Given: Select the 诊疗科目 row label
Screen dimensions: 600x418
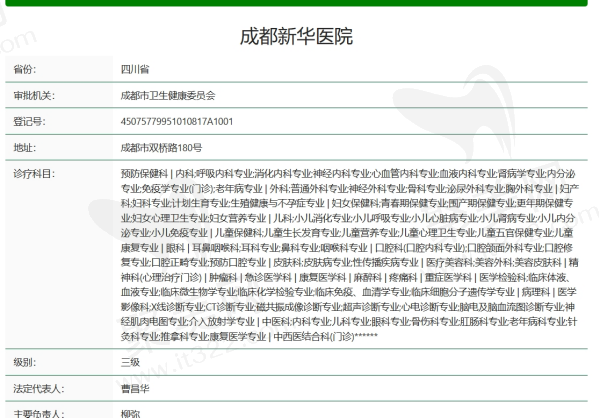Looking at the screenshot, I should click(34, 173).
